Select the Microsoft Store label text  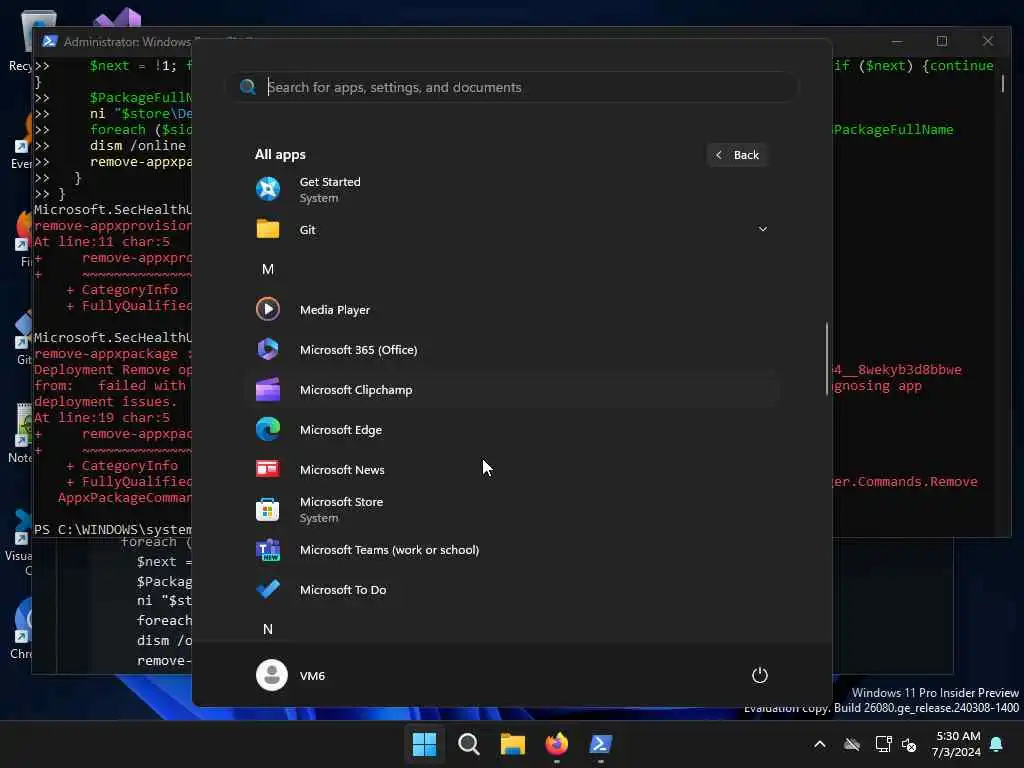coord(342,502)
